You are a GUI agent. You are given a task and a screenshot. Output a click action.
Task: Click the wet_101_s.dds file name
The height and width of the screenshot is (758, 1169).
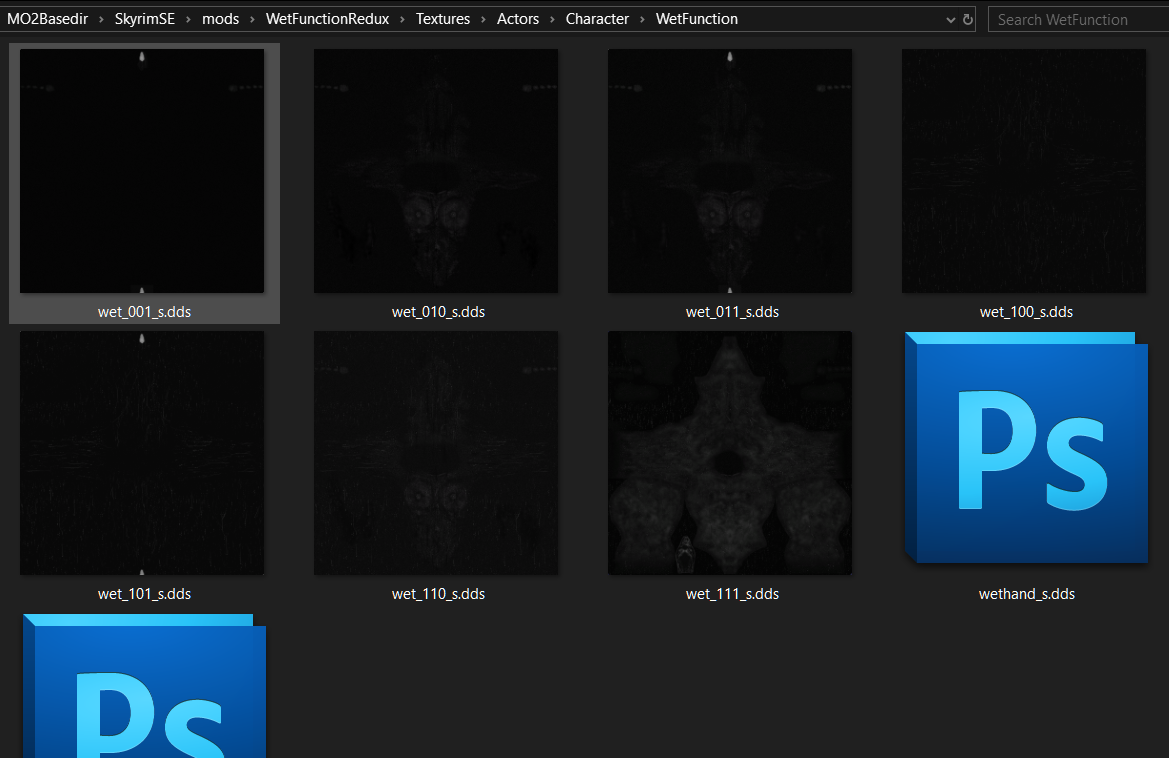coord(144,593)
